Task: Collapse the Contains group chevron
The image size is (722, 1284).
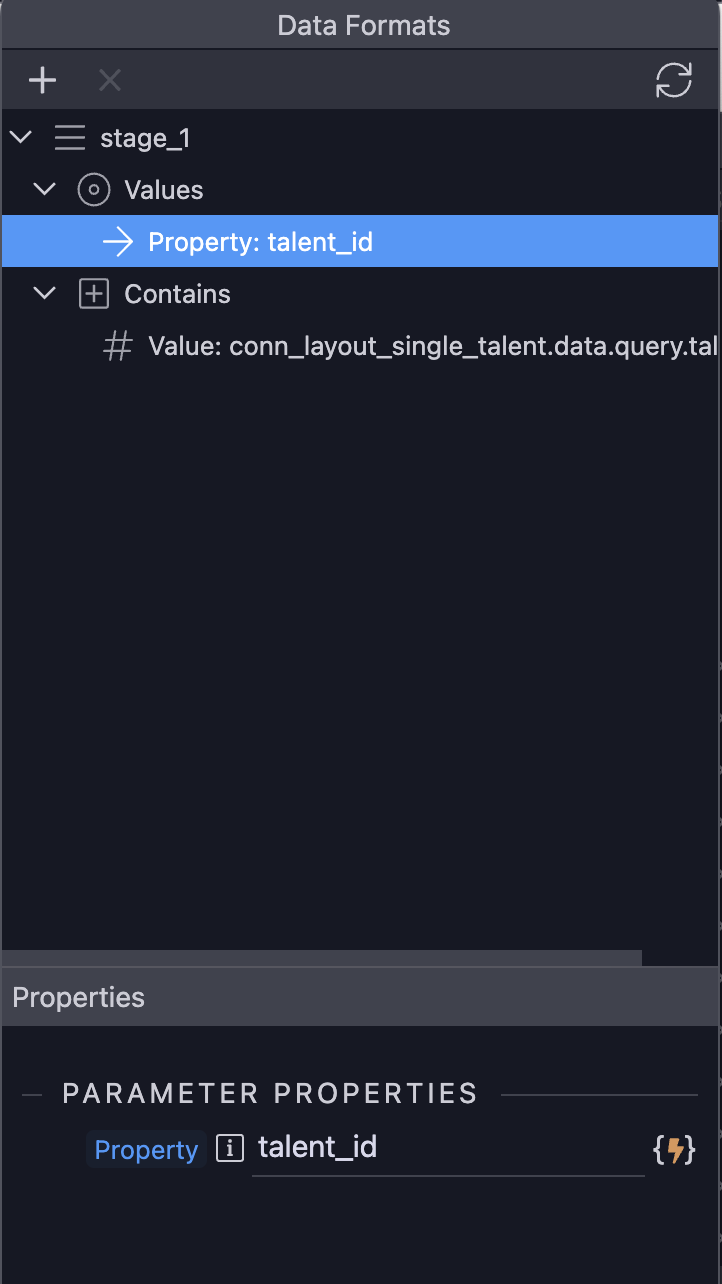Action: (x=45, y=293)
